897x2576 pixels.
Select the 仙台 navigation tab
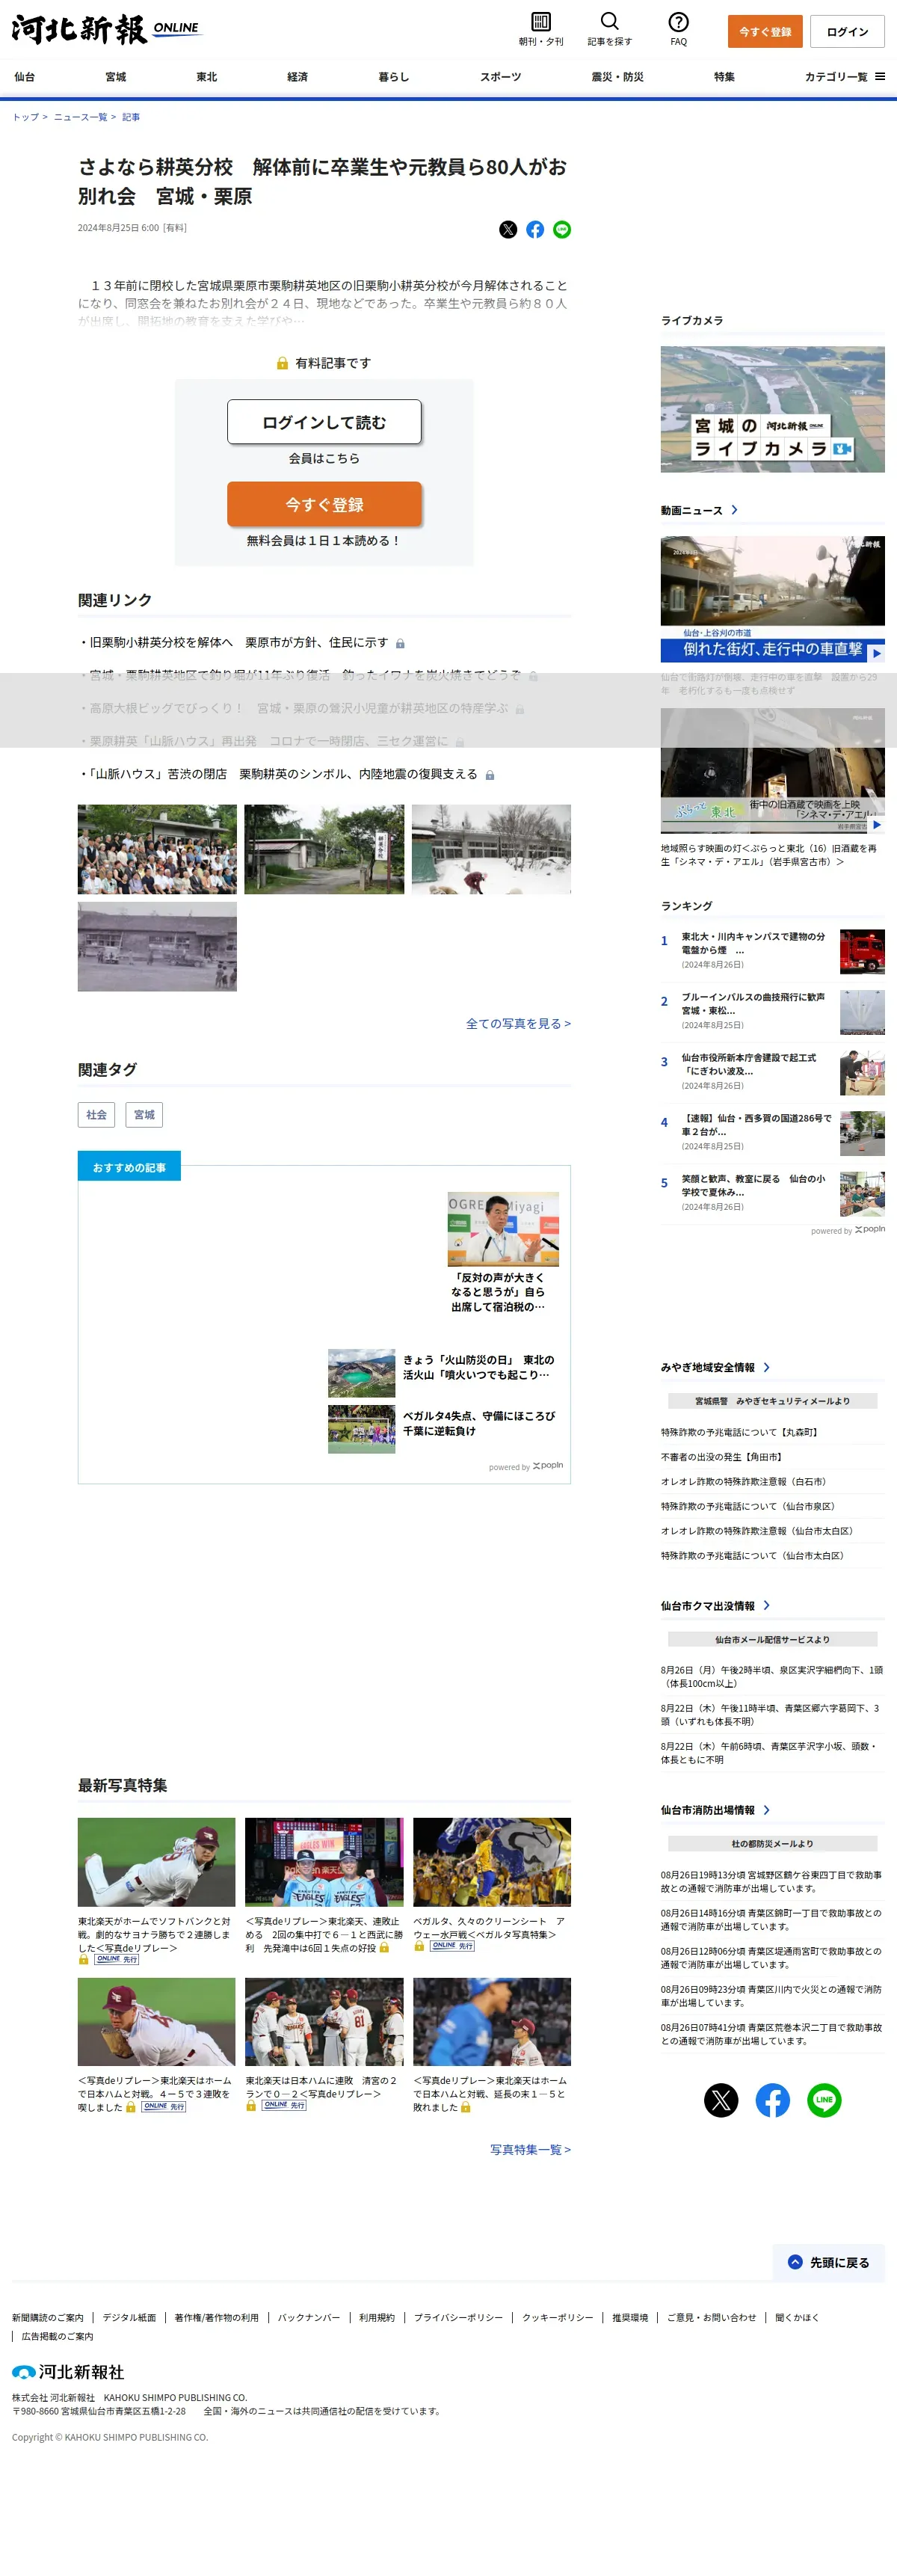(25, 77)
